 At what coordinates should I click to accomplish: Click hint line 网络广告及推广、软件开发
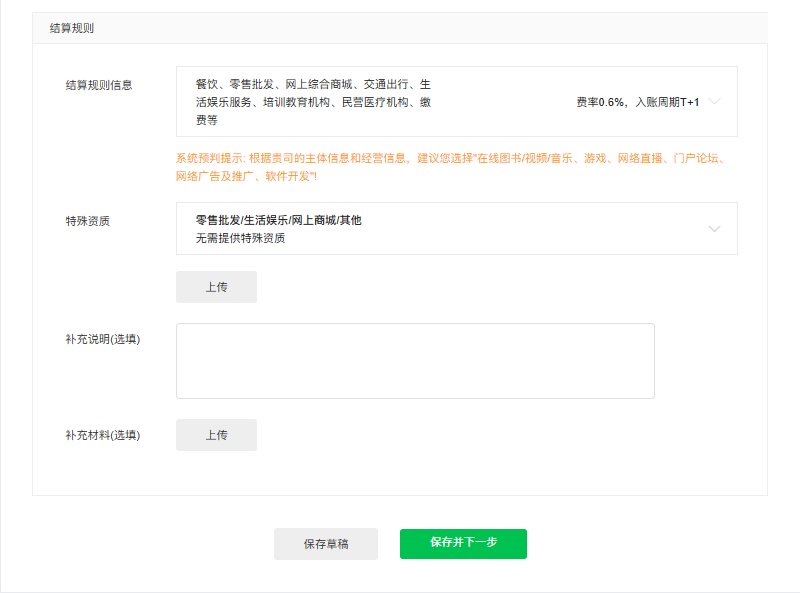coord(246,176)
